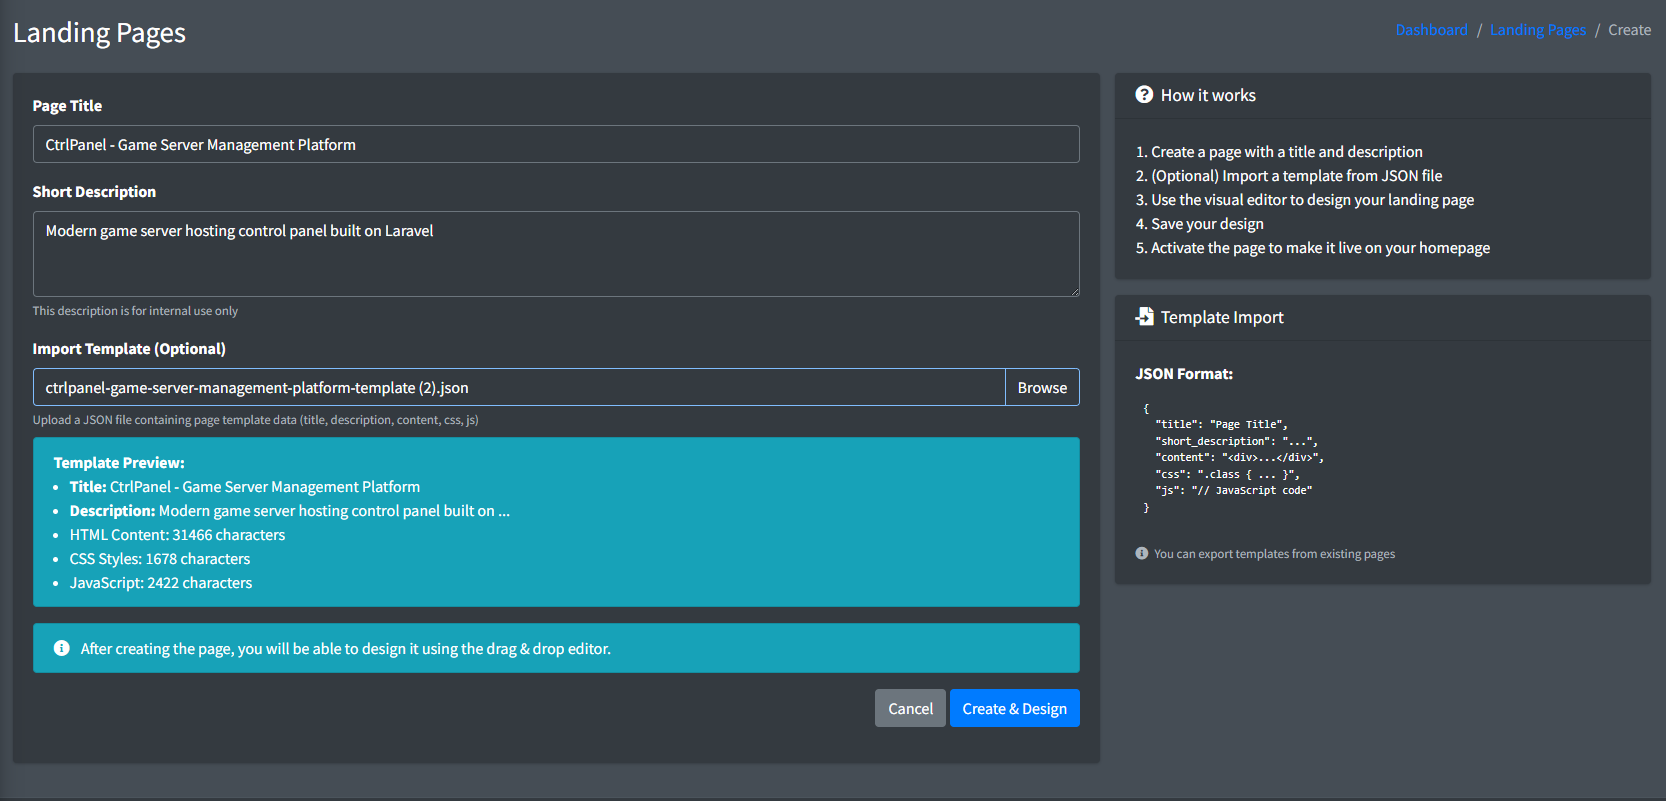Cancel the landing page creation

coord(909,708)
